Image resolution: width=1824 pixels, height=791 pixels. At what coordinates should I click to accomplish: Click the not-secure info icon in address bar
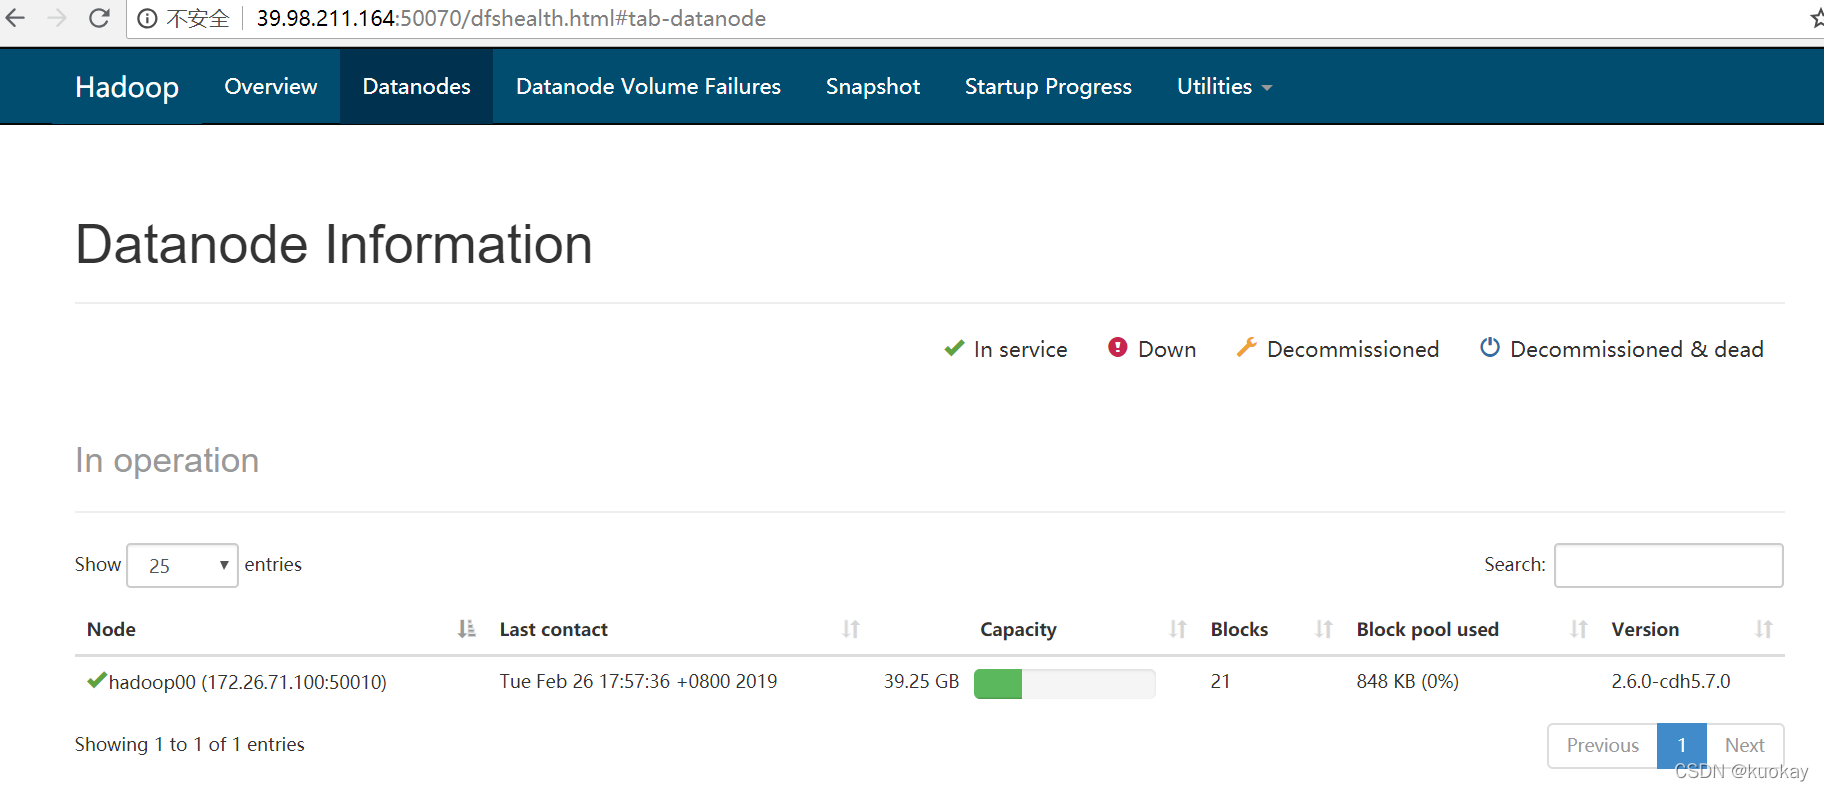click(x=147, y=19)
